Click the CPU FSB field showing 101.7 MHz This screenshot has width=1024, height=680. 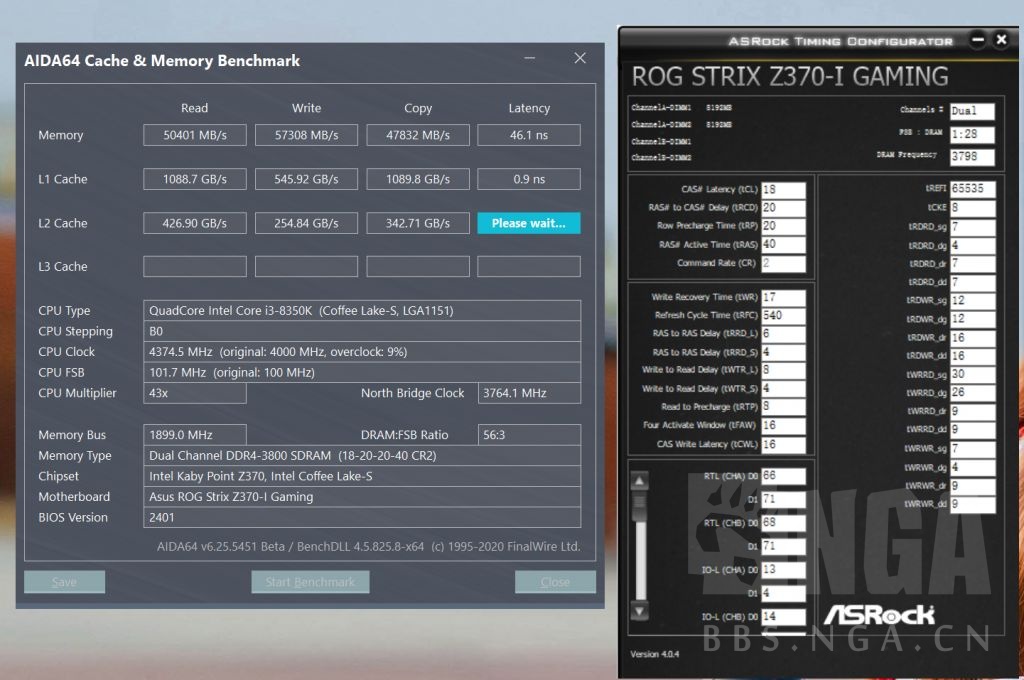coord(362,372)
